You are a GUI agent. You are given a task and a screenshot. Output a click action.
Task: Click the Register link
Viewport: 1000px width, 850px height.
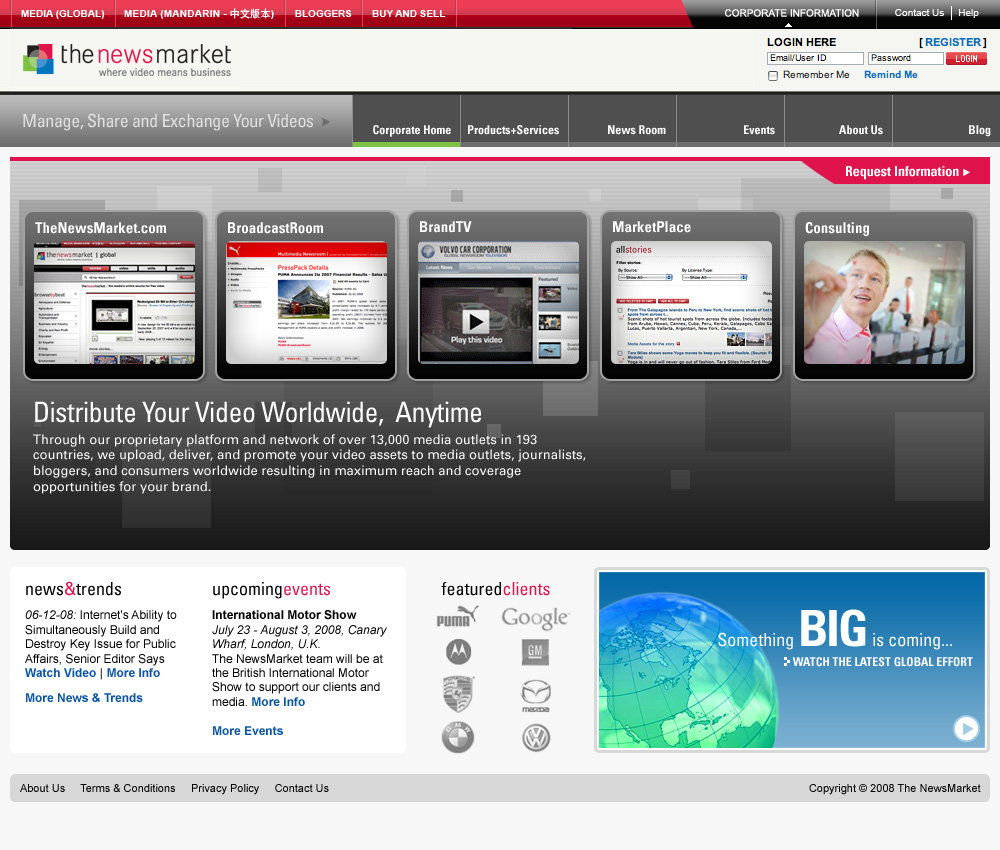click(953, 42)
